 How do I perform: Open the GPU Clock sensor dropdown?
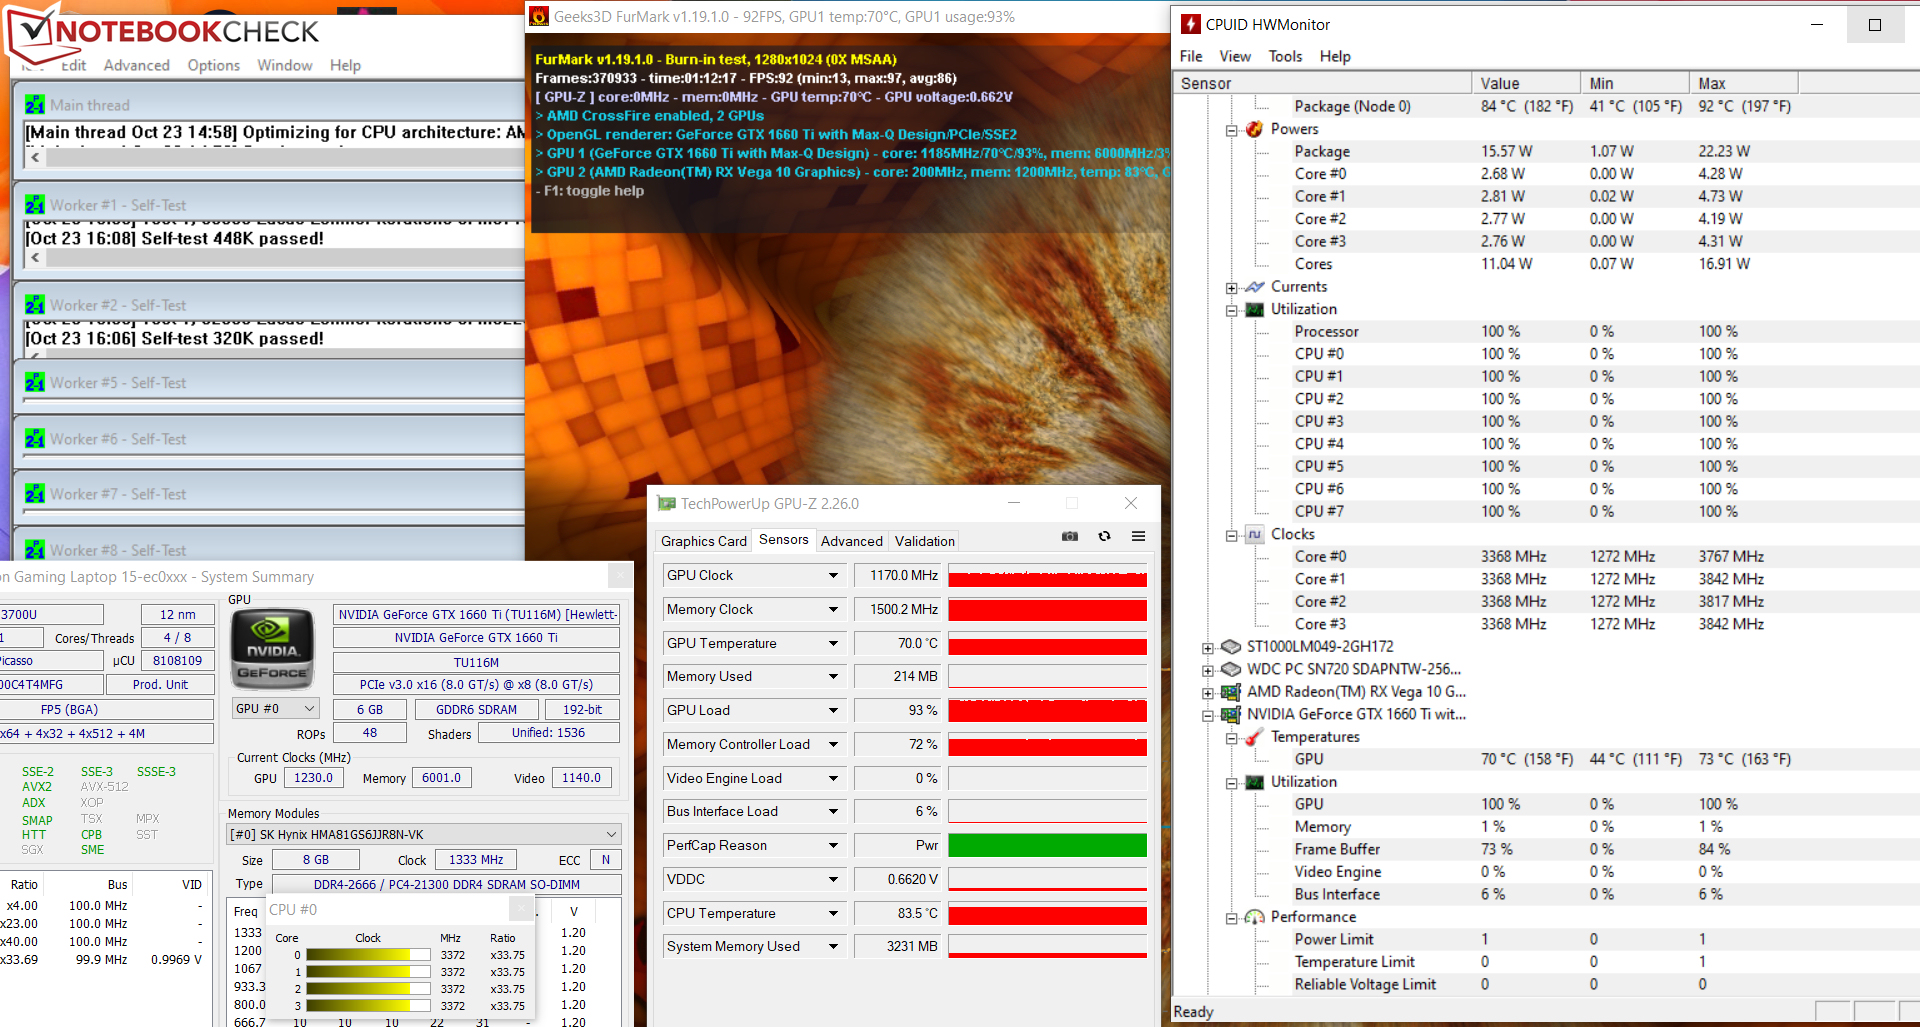click(833, 575)
